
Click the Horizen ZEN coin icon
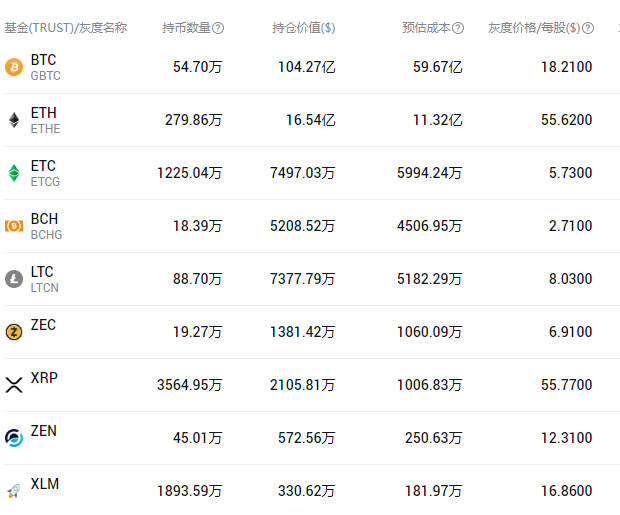pos(14,437)
